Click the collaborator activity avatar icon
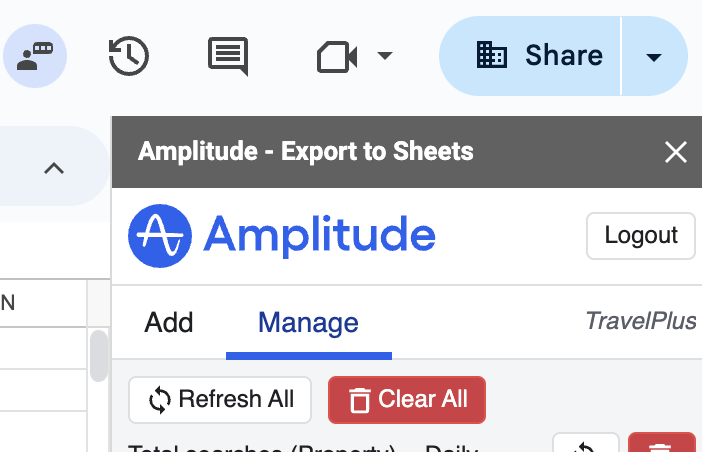The width and height of the screenshot is (702, 452). click(x=35, y=56)
